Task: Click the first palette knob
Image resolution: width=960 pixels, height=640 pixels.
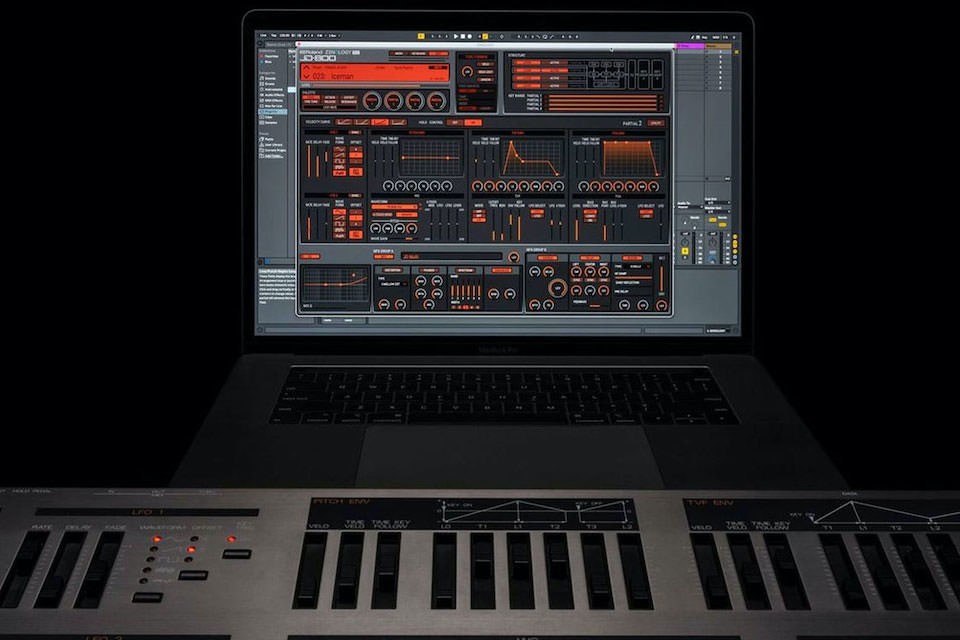Action: [x=371, y=100]
